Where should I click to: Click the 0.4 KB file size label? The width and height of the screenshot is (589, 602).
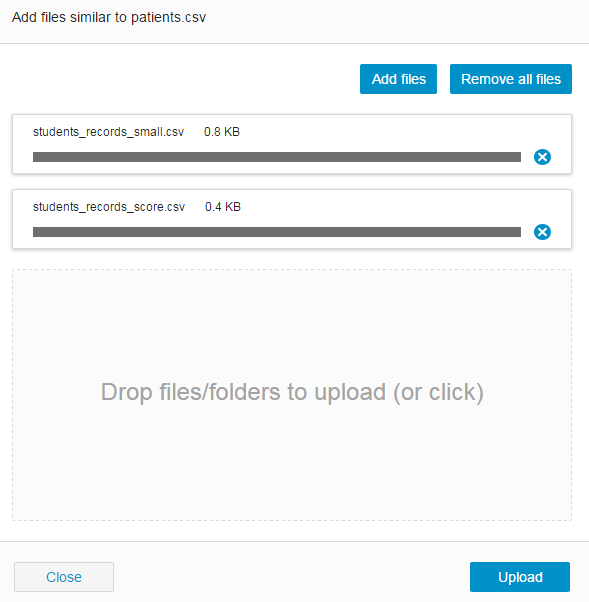(x=223, y=207)
